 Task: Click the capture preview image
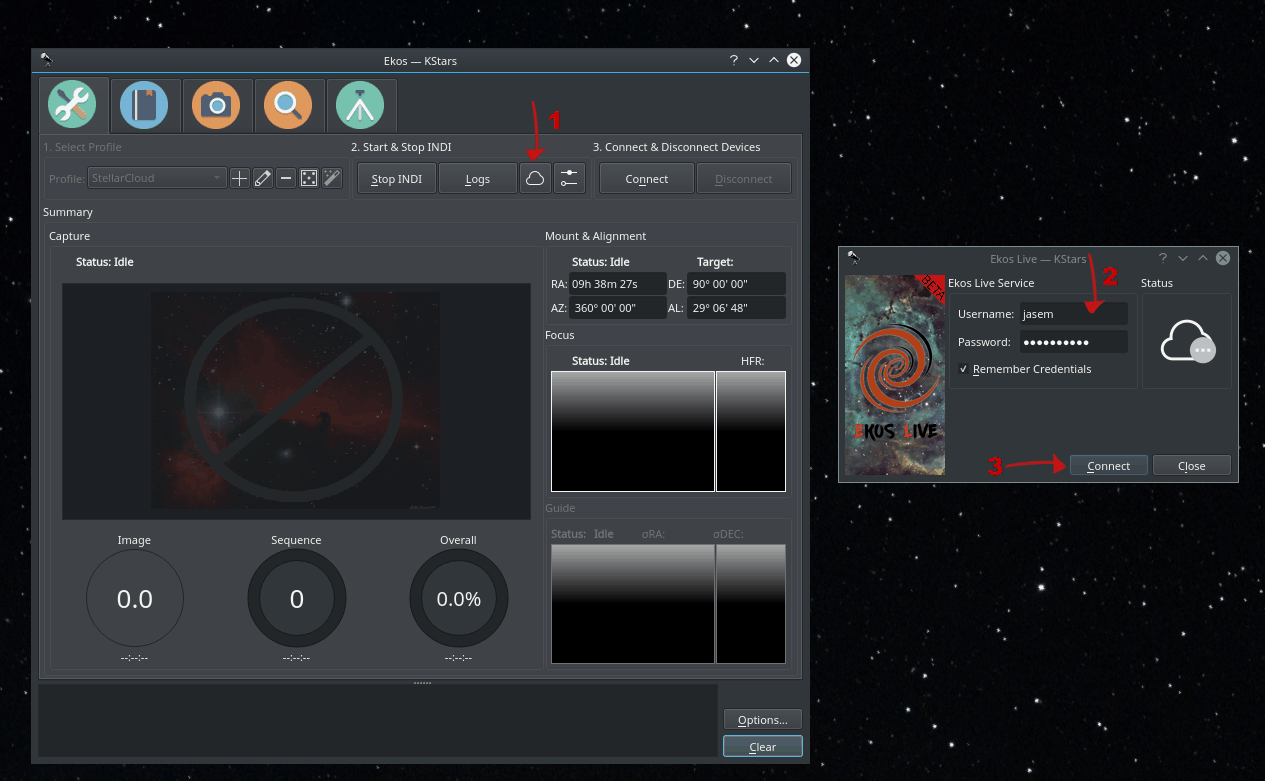[x=296, y=401]
